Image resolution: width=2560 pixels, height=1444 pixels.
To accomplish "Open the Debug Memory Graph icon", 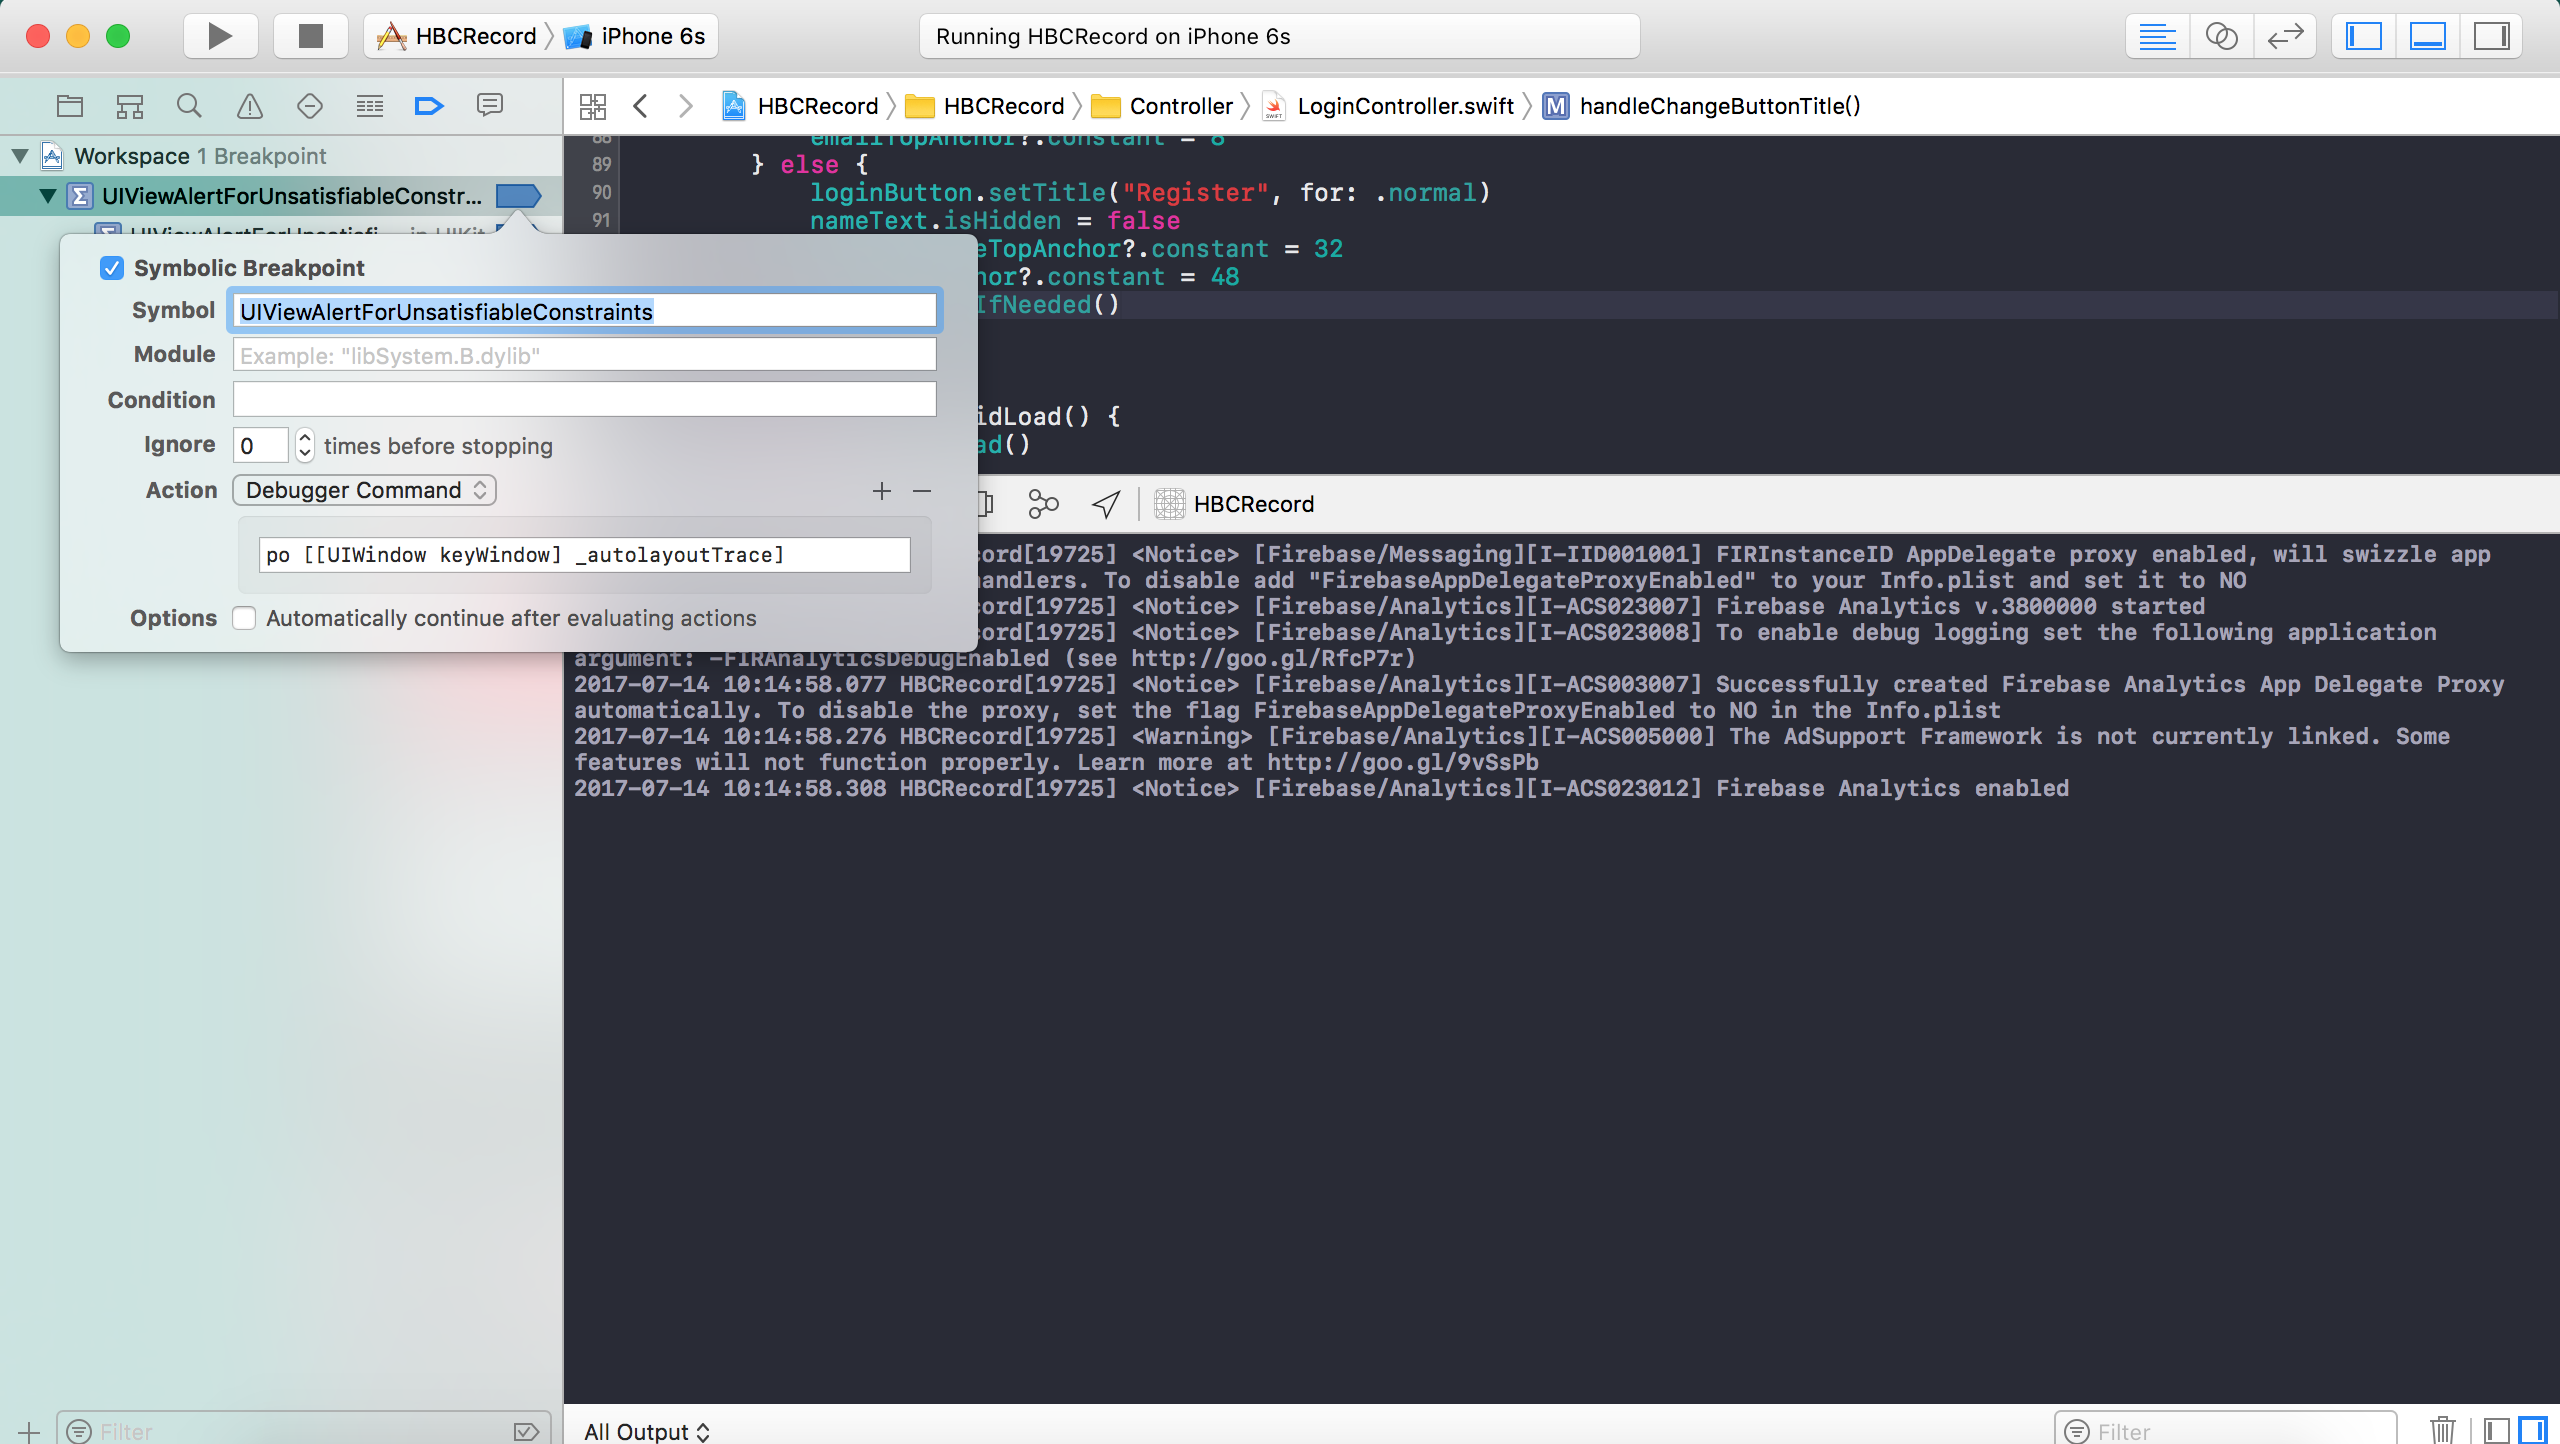I will 1043,504.
